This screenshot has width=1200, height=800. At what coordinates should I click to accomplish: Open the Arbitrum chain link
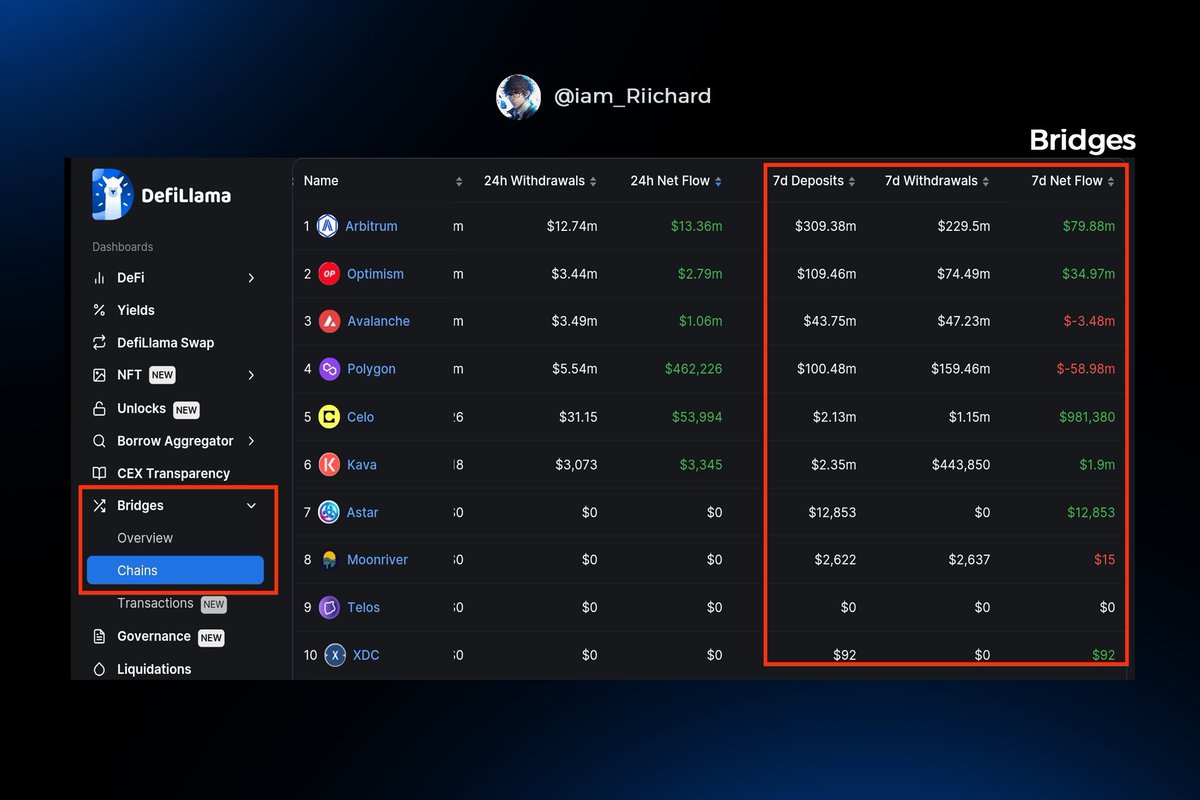coord(371,226)
